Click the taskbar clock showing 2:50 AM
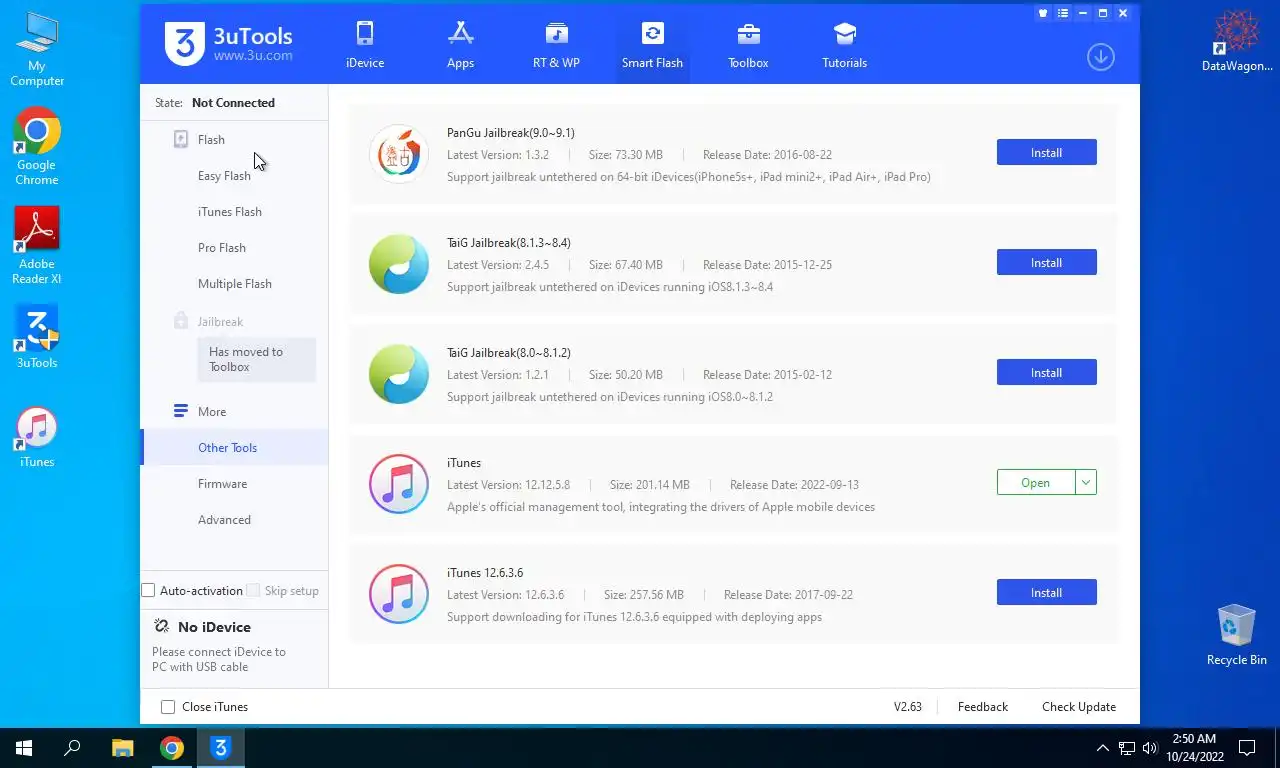1280x768 pixels. point(1194,747)
